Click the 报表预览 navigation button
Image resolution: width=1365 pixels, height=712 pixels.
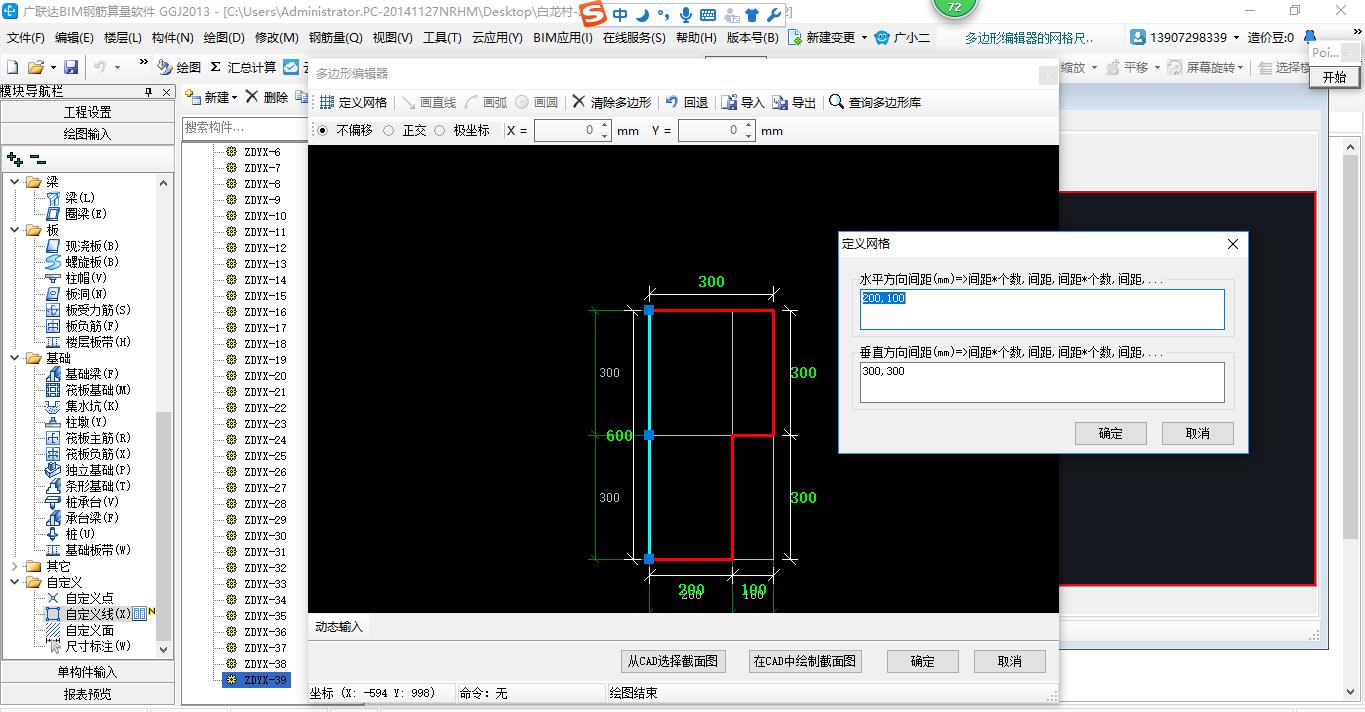(x=88, y=694)
